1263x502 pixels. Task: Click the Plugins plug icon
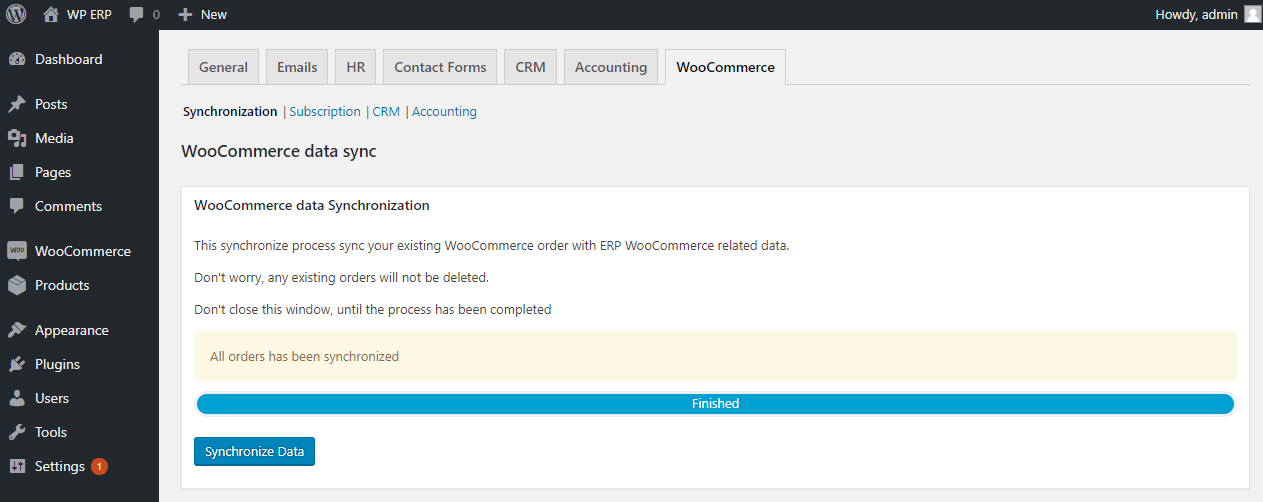tap(17, 364)
